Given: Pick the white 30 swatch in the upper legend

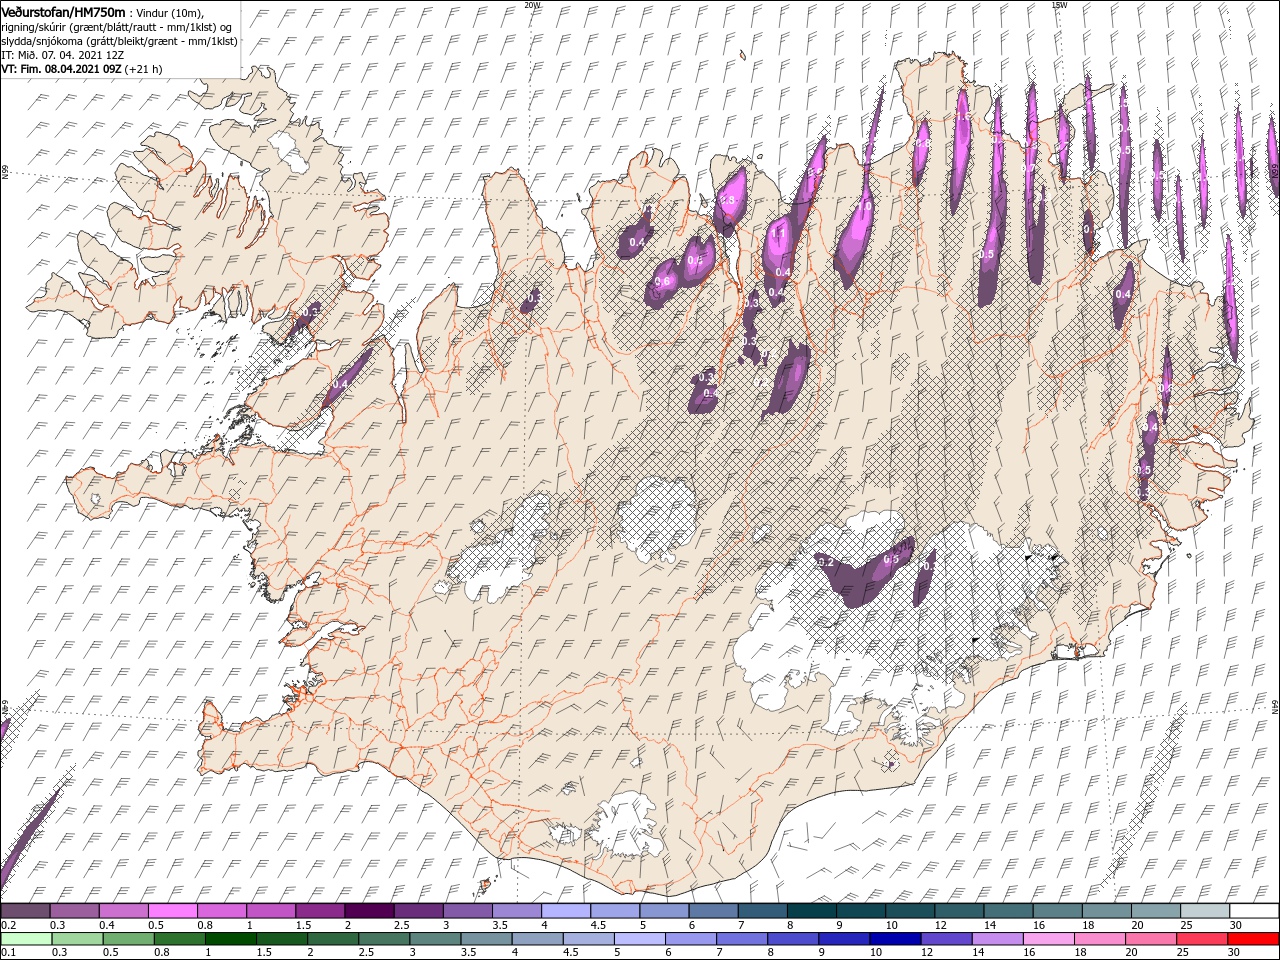Looking at the screenshot, I should [x=1254, y=911].
